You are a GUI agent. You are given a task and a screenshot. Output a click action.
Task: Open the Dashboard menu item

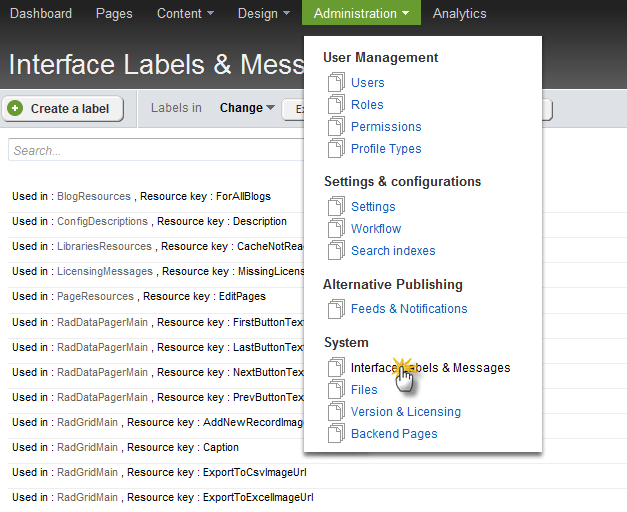tap(41, 13)
